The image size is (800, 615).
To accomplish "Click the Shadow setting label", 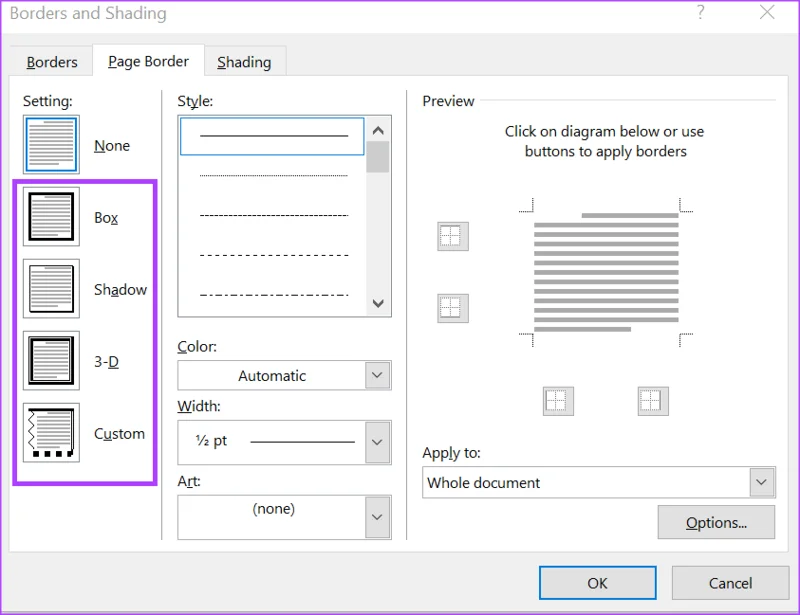I will coord(120,290).
